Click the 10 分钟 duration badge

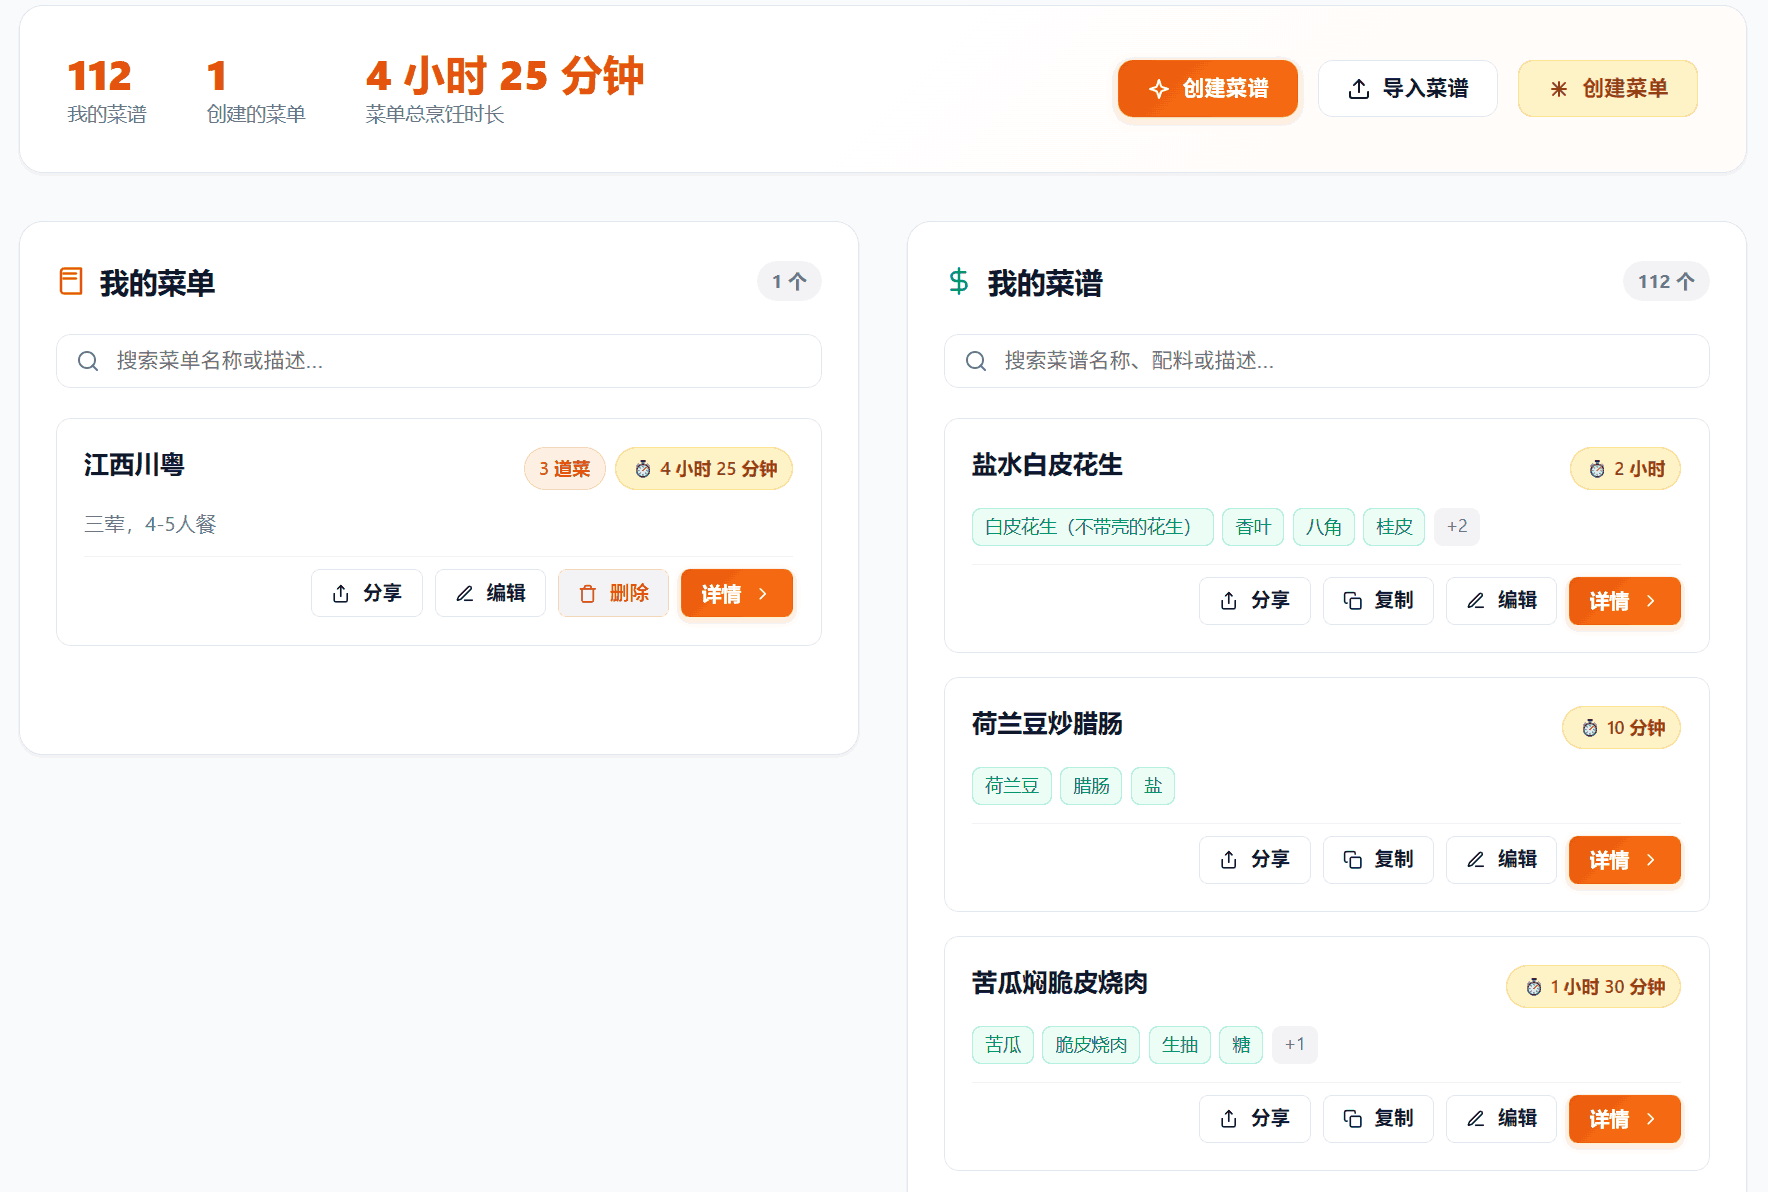tap(1621, 728)
